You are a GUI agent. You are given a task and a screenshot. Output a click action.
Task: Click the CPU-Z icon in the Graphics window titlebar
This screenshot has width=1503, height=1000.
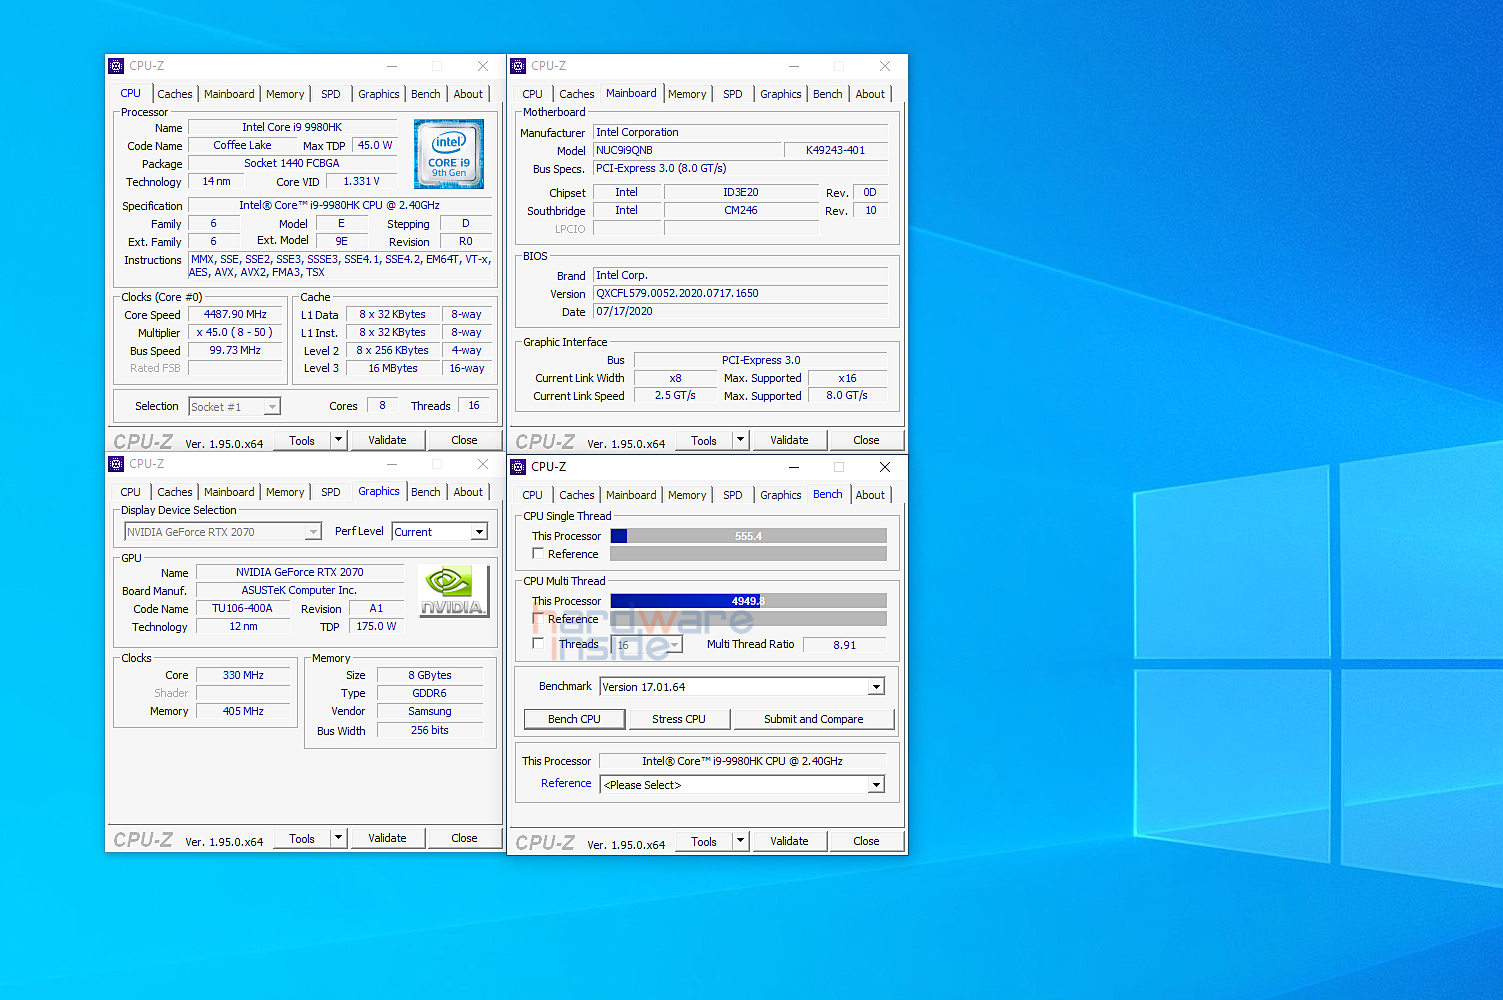point(116,463)
